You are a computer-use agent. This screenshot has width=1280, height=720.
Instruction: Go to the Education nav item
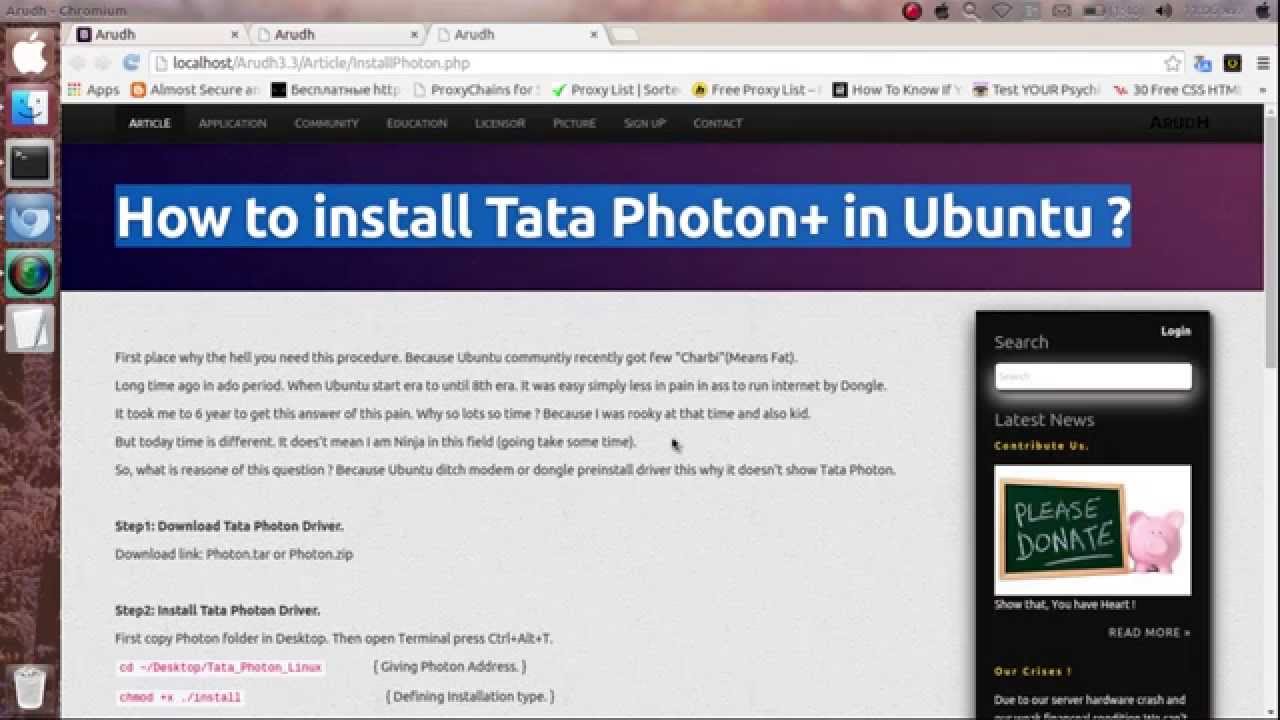coord(417,123)
